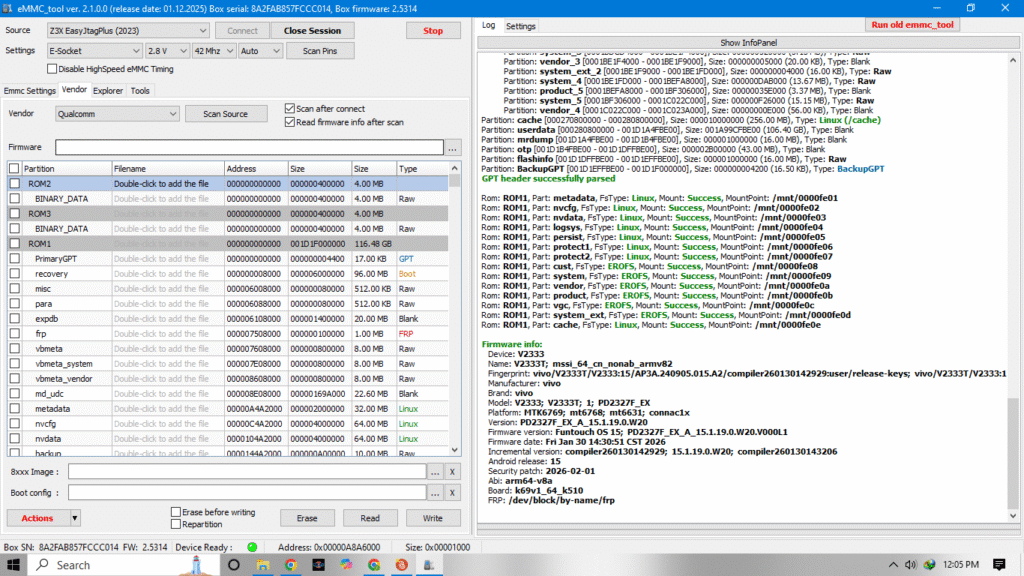
Task: Click inside the Firmware input field
Action: point(250,146)
